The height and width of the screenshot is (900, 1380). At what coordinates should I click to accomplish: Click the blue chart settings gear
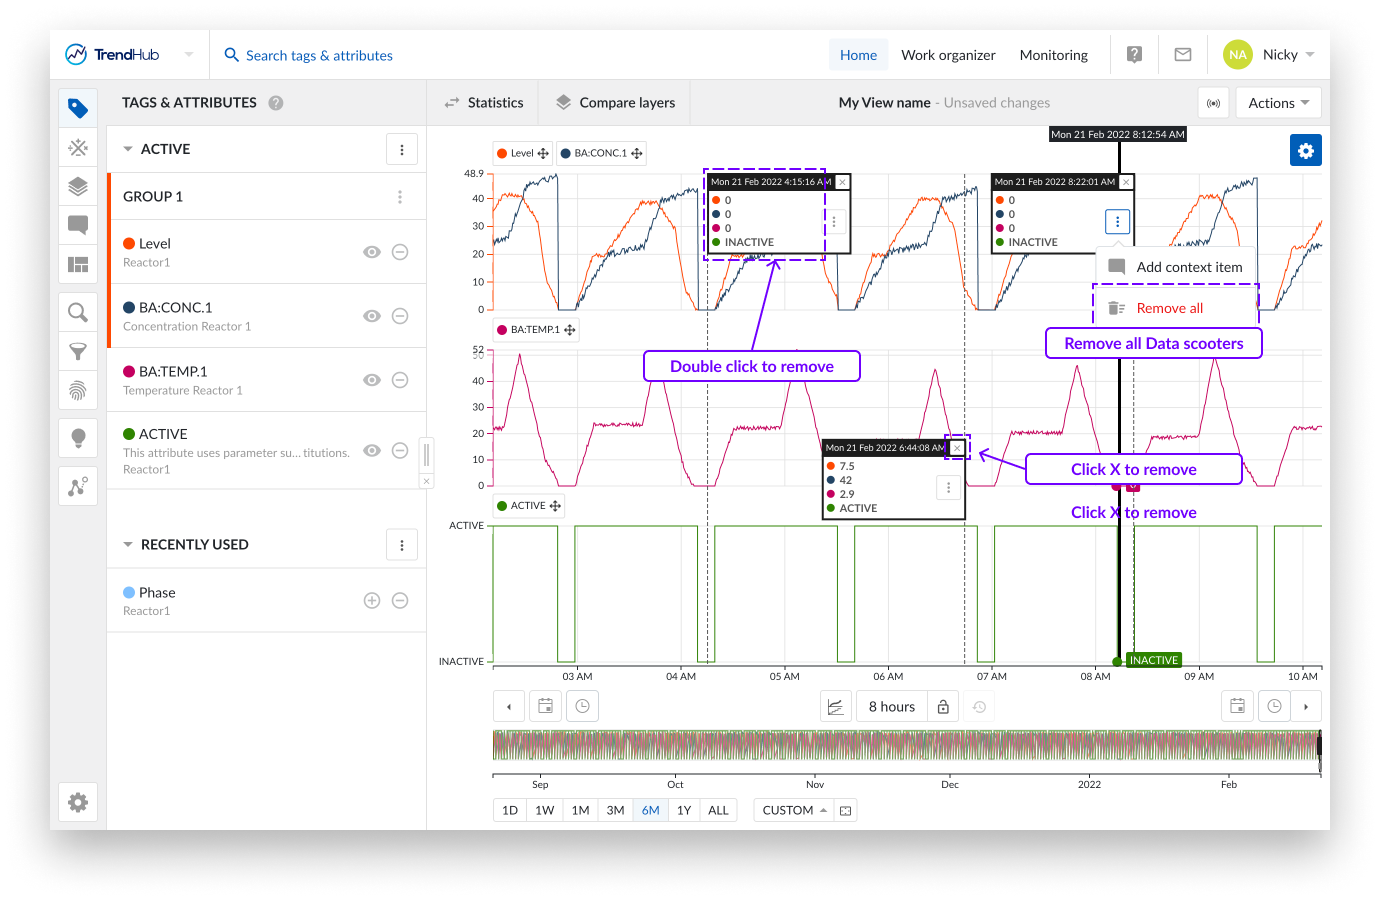1305,150
